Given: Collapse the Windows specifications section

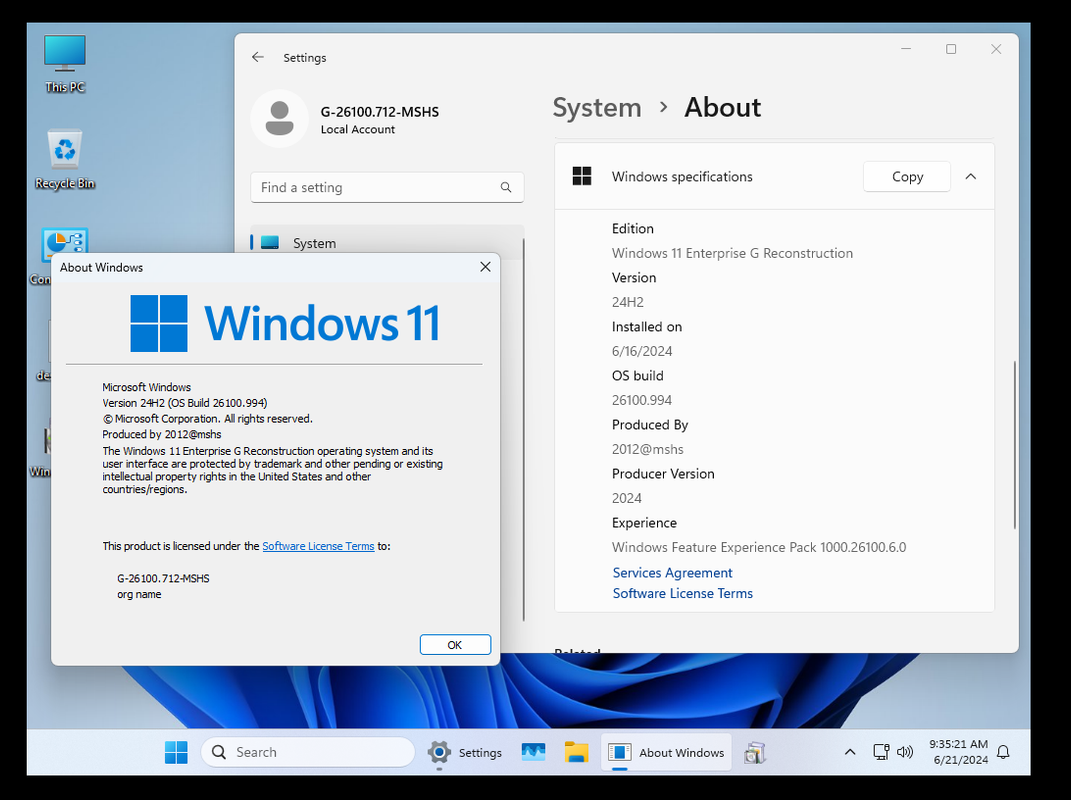Looking at the screenshot, I should click(971, 176).
